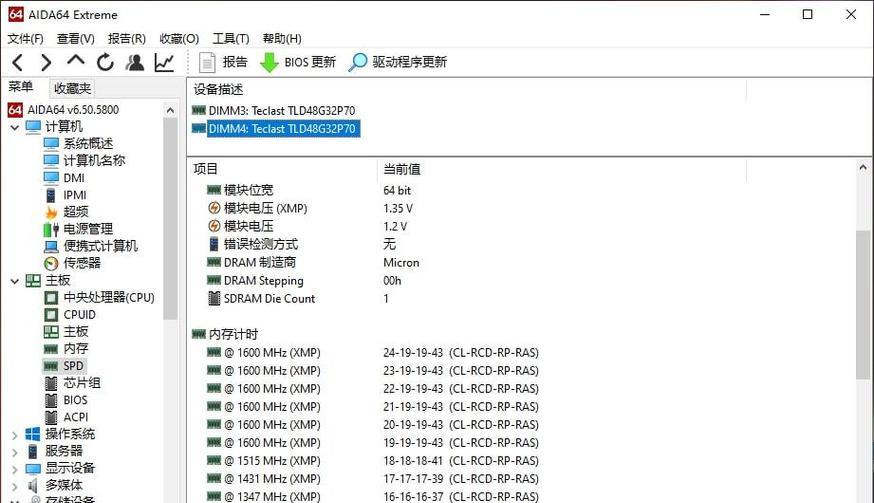The width and height of the screenshot is (874, 503).
Task: Open the 报告(R) menu
Action: coord(127,38)
